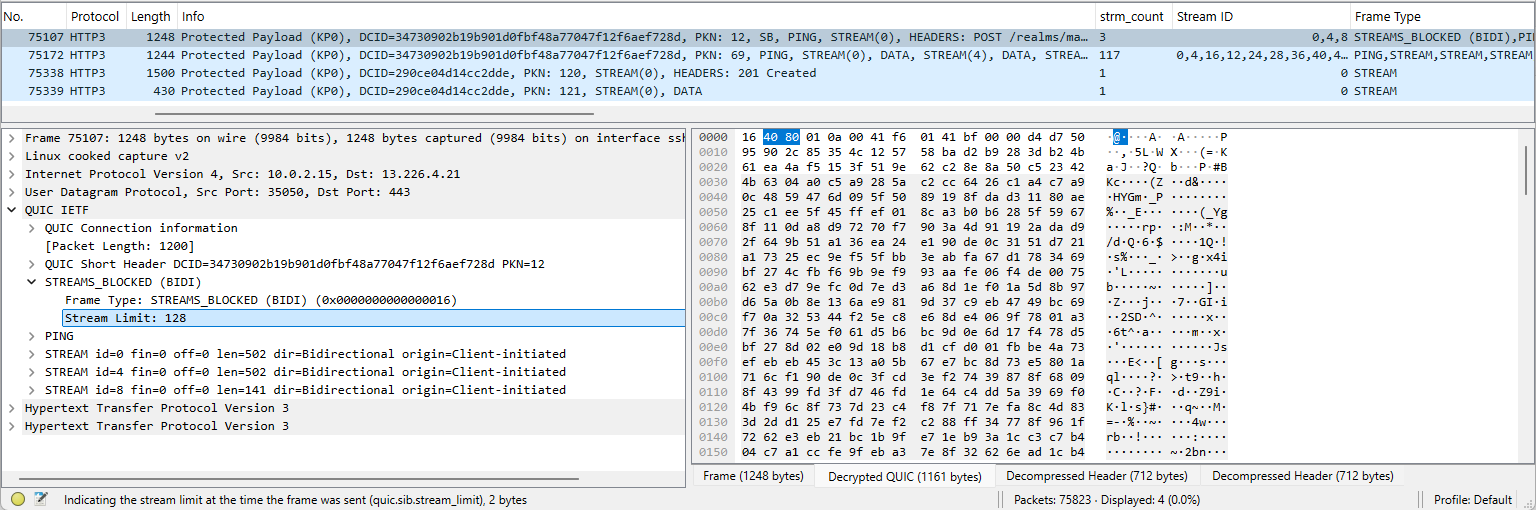The width and height of the screenshot is (1536, 510).
Task: Expand QUIC Connection information node
Action: (x=31, y=228)
